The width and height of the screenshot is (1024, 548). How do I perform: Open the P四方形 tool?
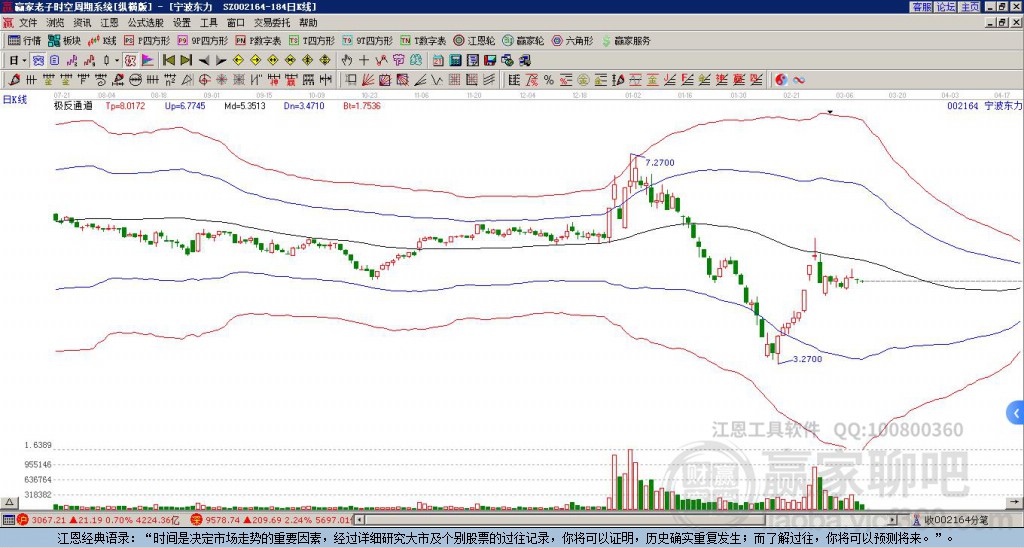pyautogui.click(x=147, y=40)
